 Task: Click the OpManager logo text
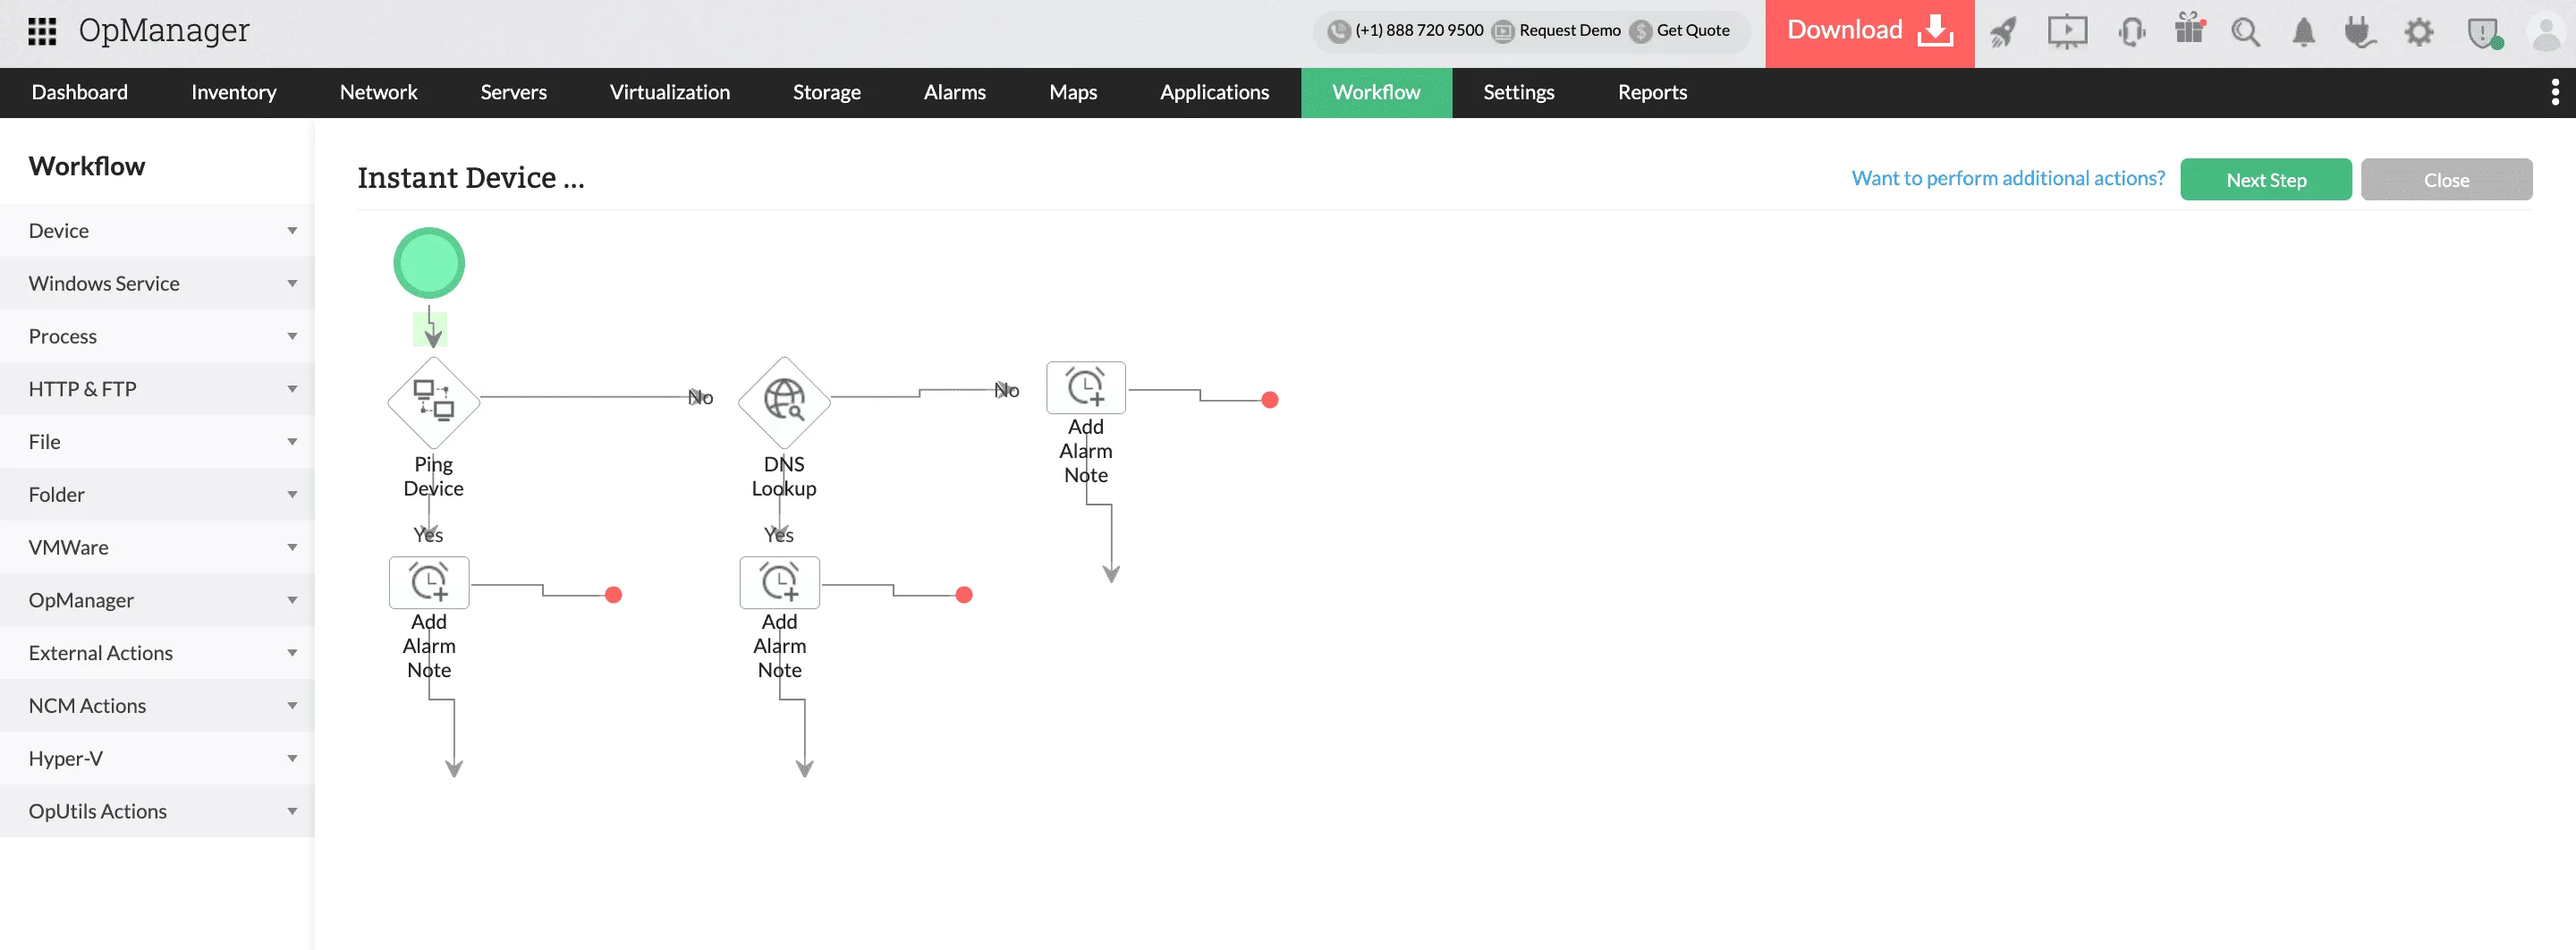pos(164,31)
